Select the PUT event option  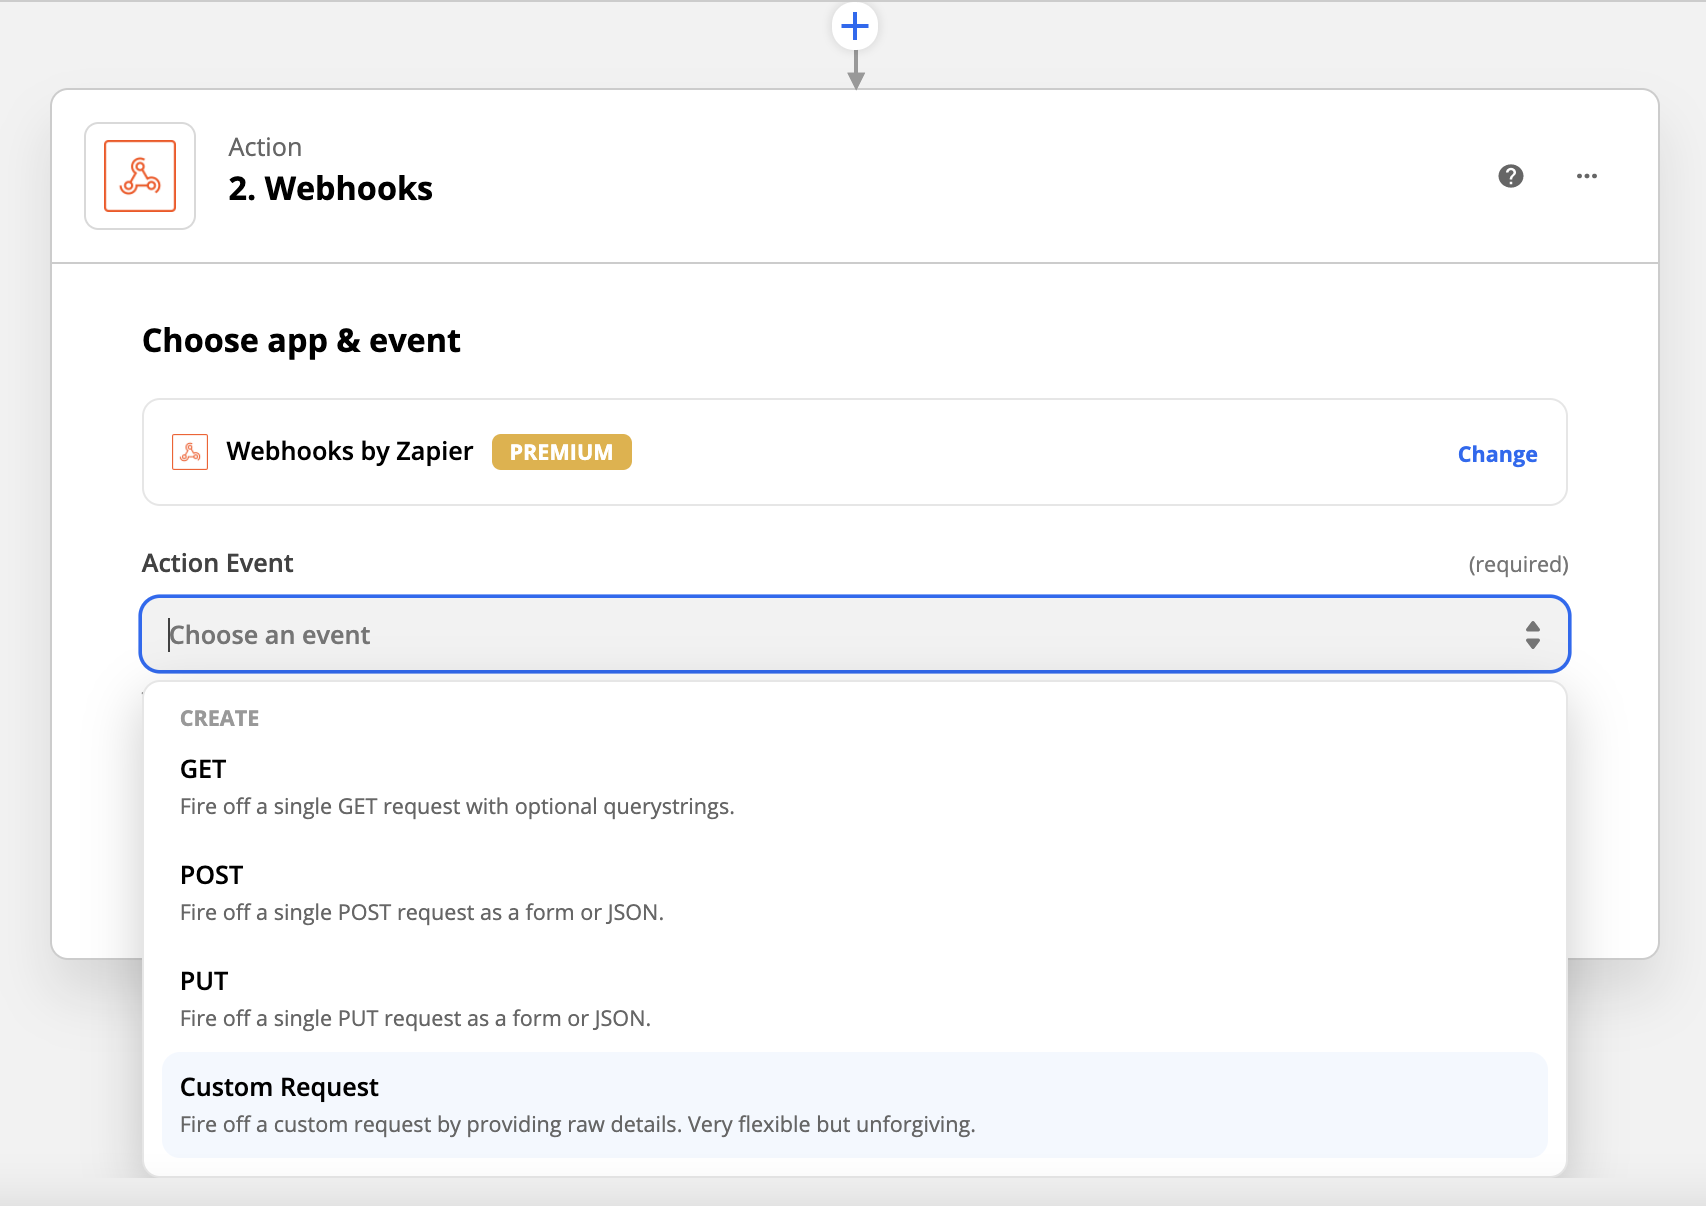click(855, 999)
